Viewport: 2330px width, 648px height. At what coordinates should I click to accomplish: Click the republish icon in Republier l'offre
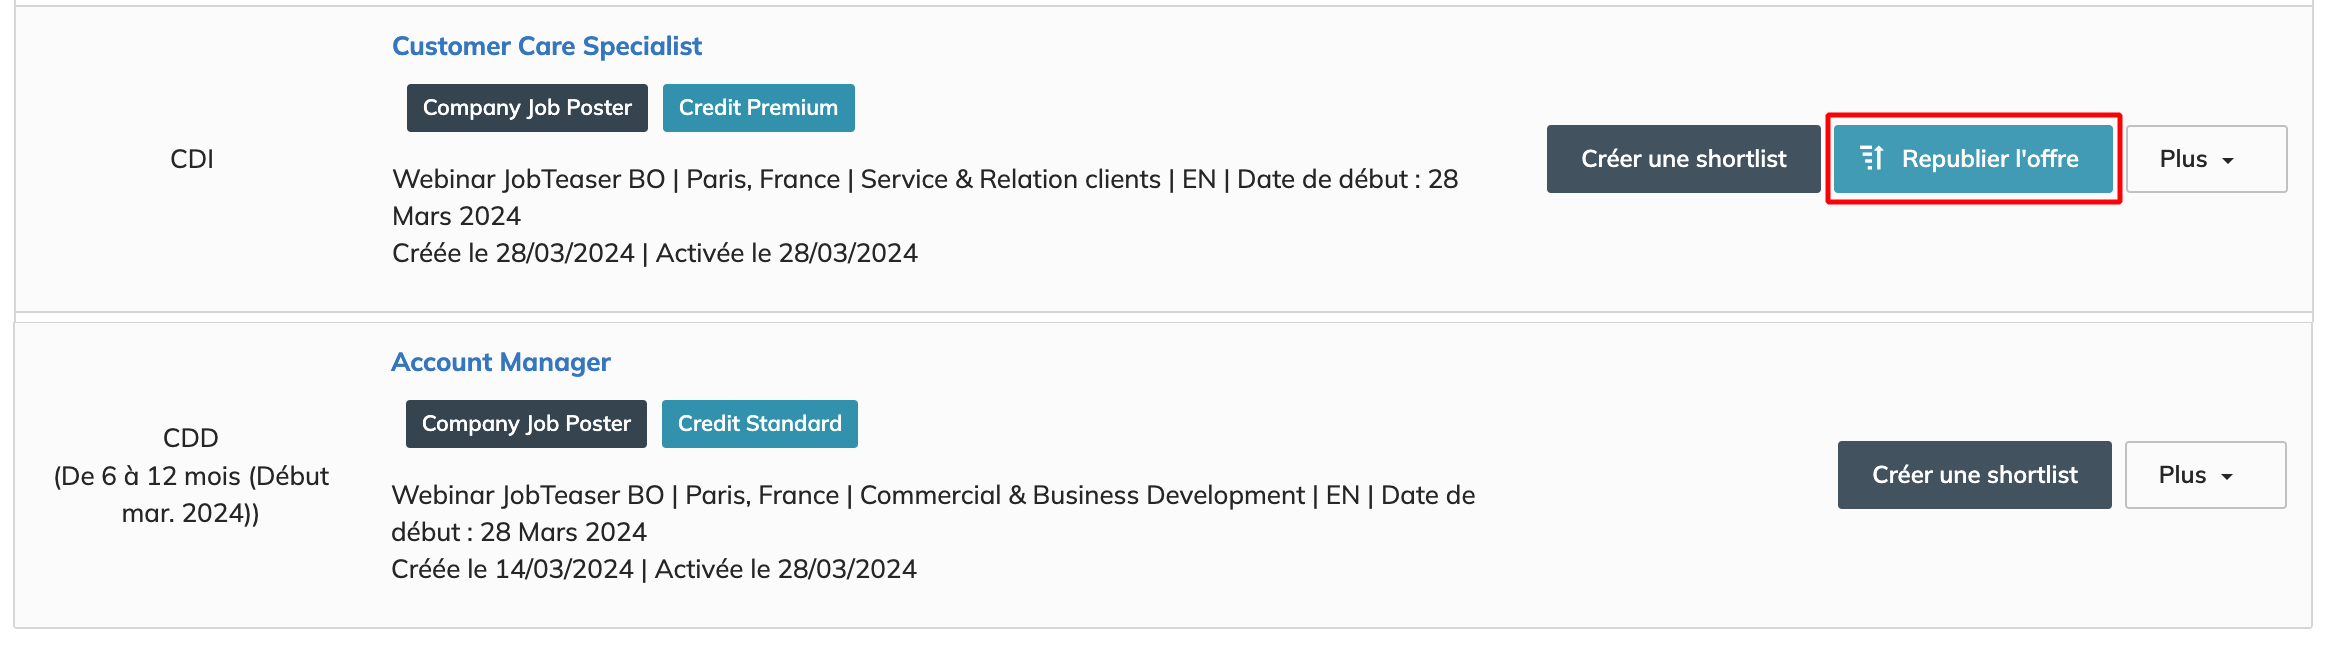(x=1871, y=158)
